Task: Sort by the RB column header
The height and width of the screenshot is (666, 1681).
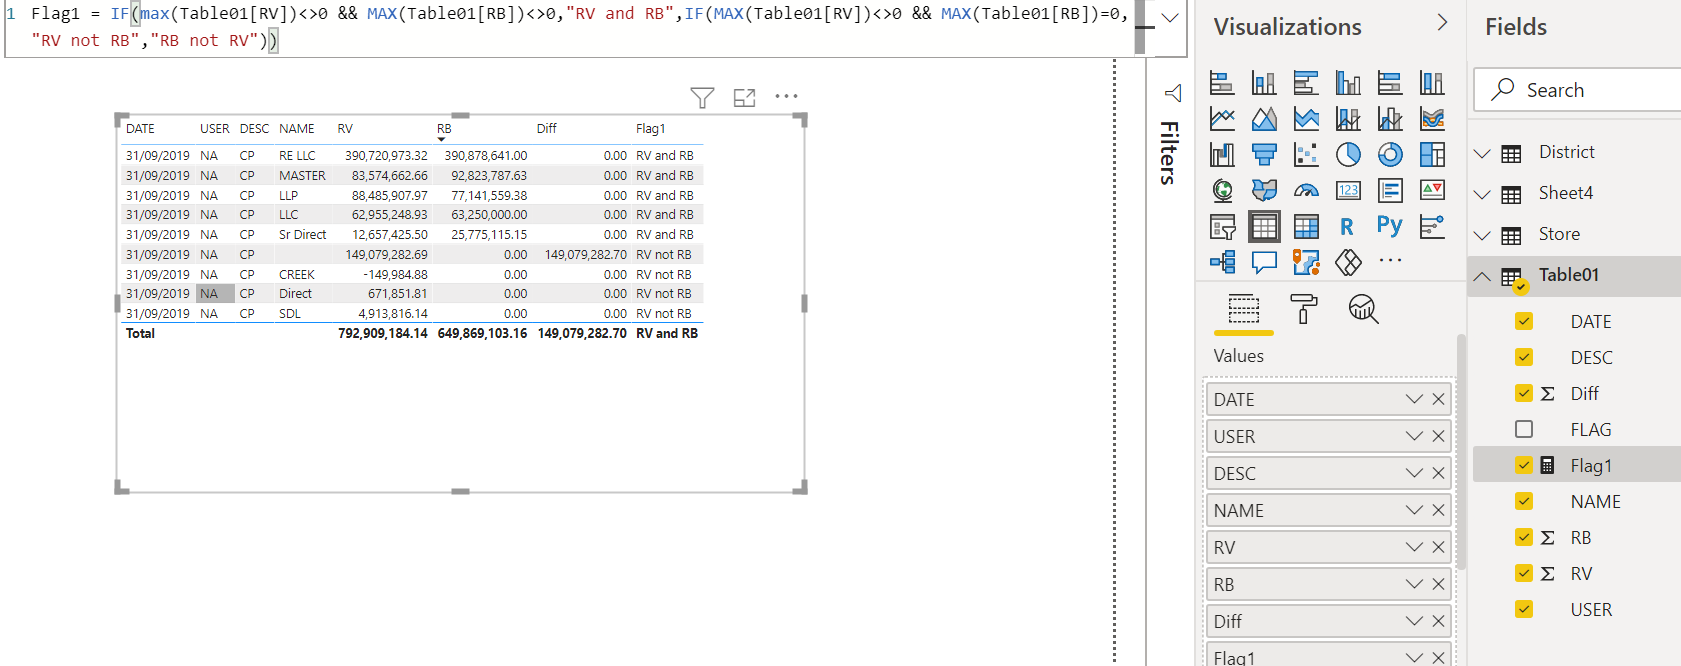Action: click(x=444, y=129)
